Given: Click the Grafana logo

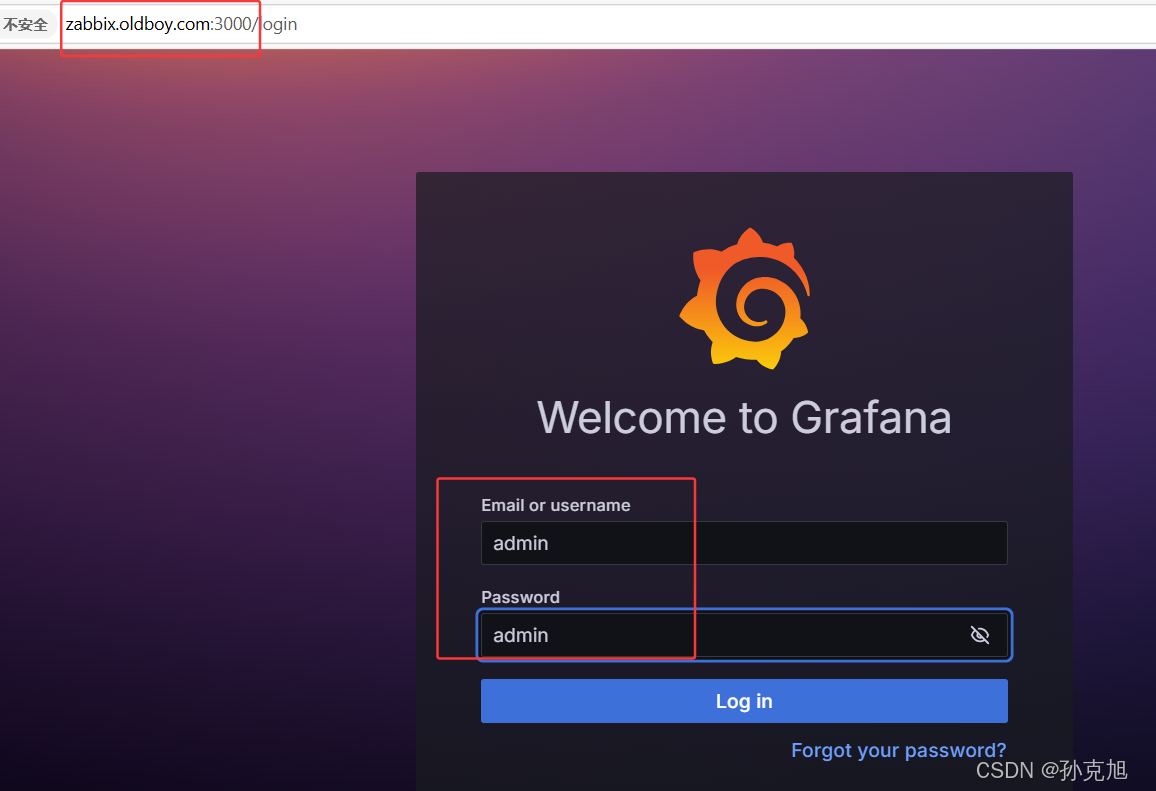Looking at the screenshot, I should [745, 299].
